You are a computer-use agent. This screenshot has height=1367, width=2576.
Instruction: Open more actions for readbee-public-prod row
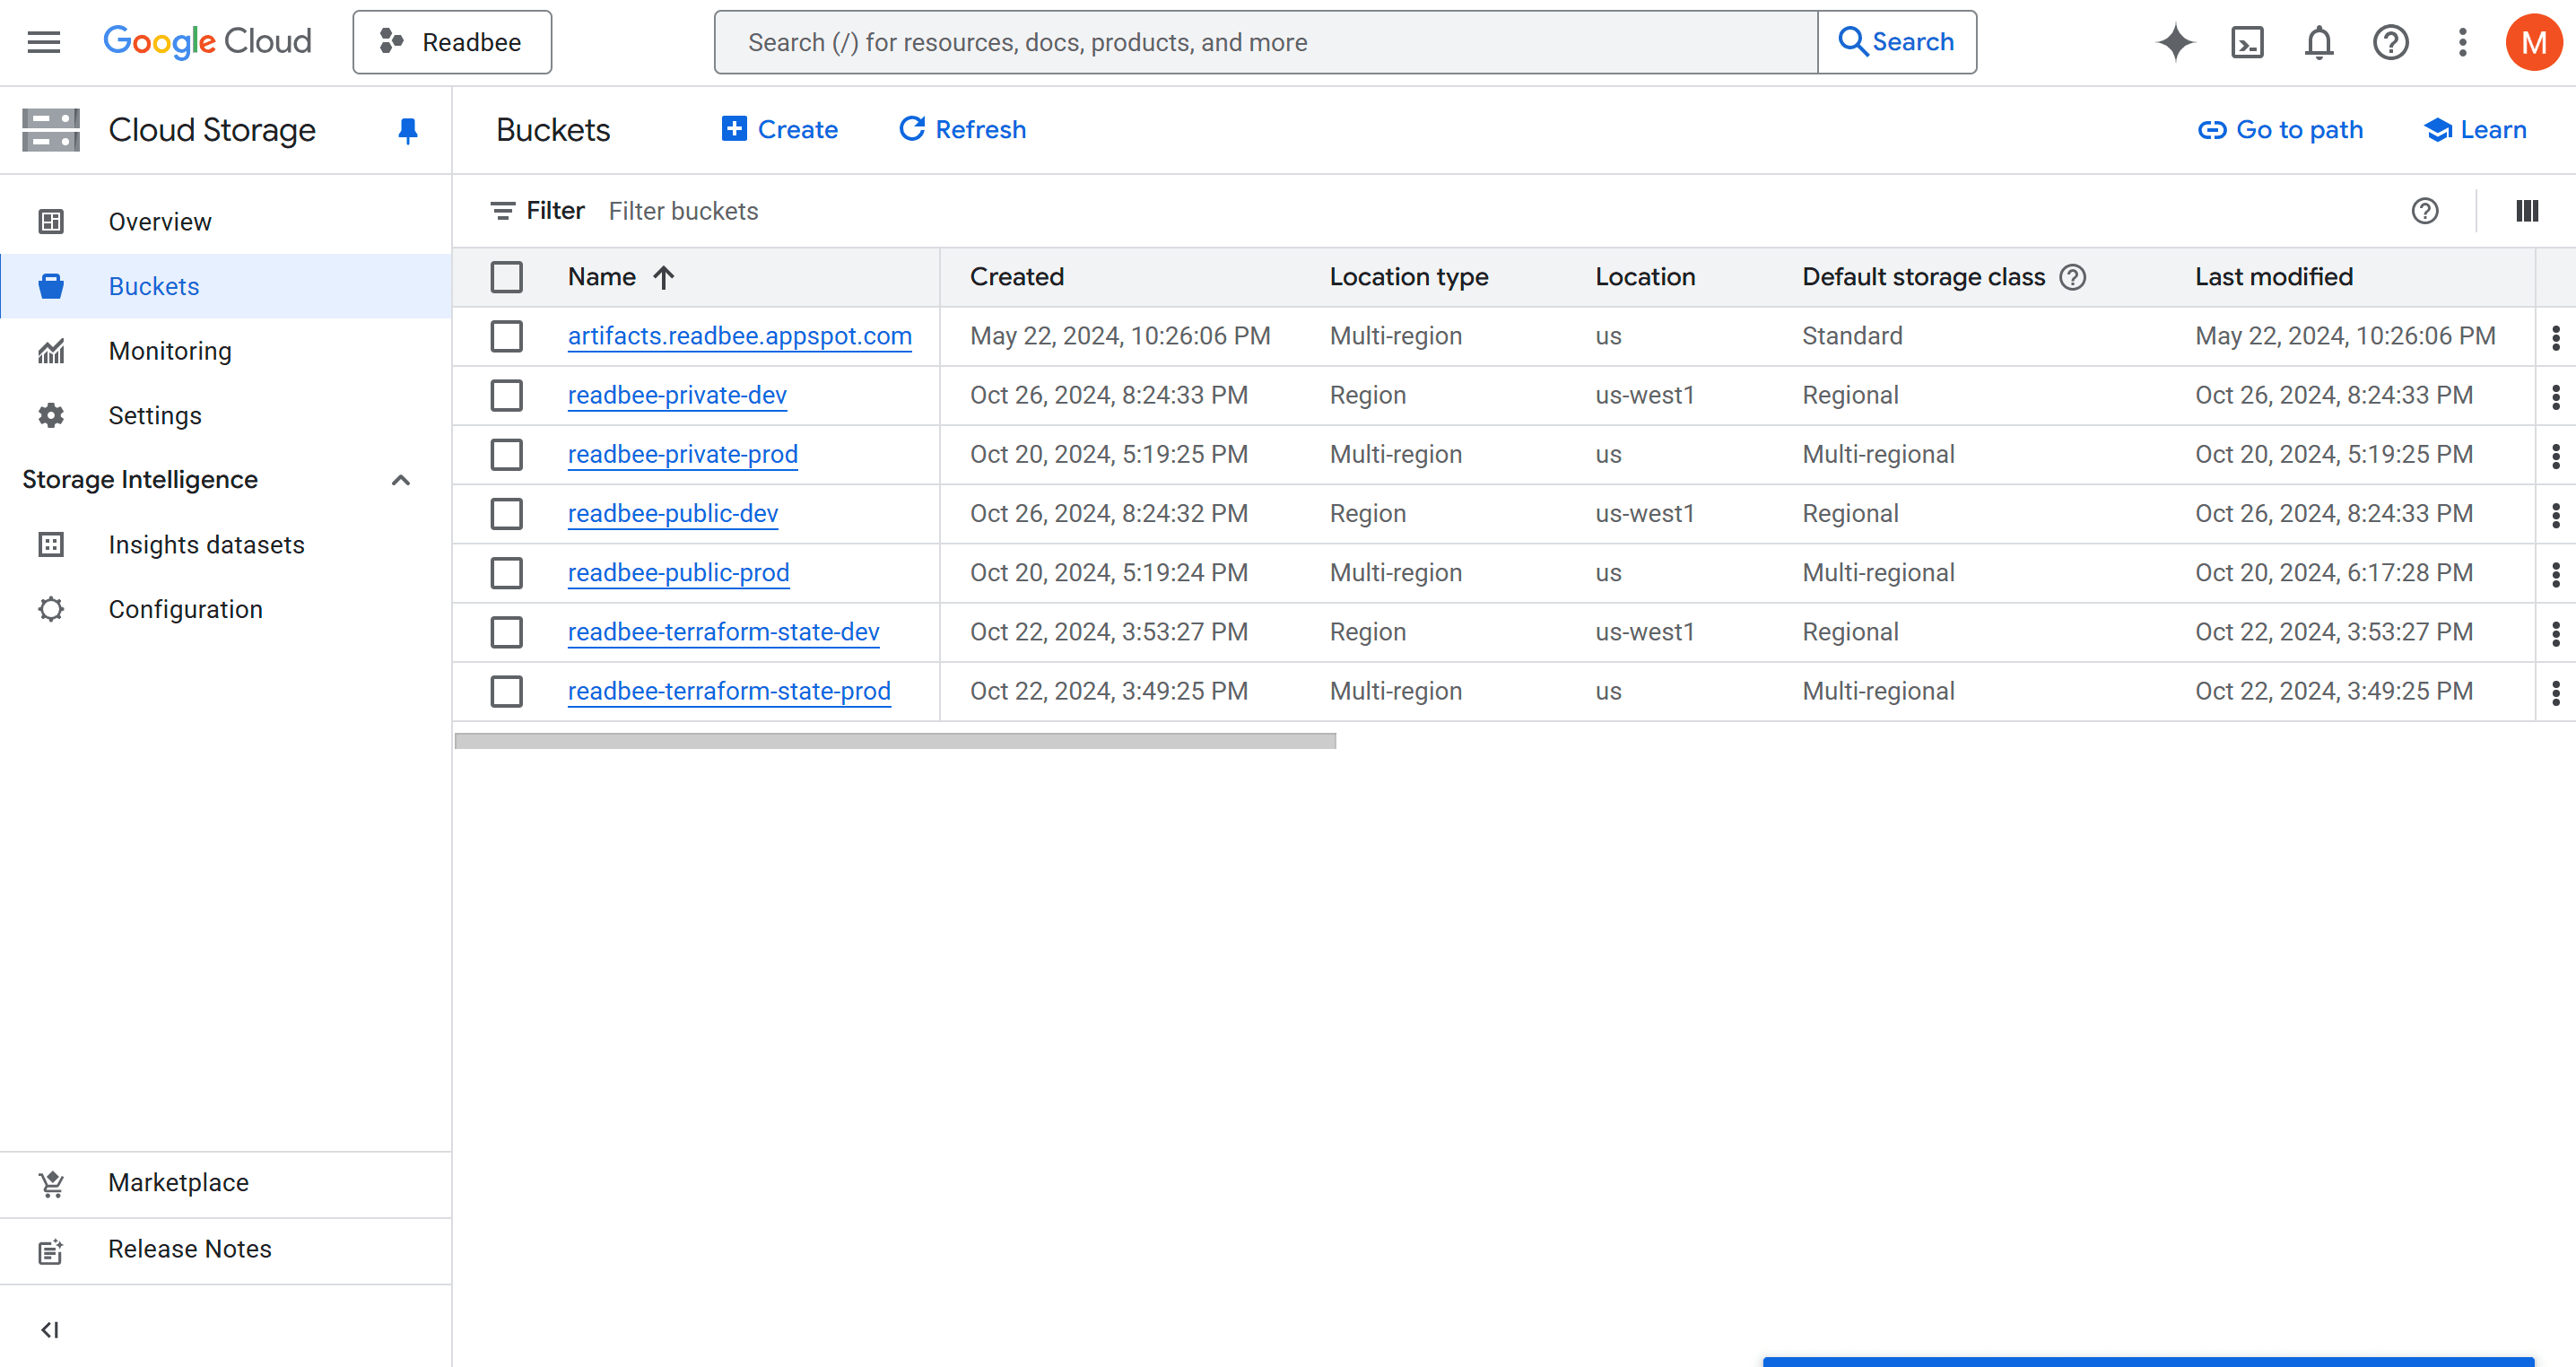(2555, 573)
